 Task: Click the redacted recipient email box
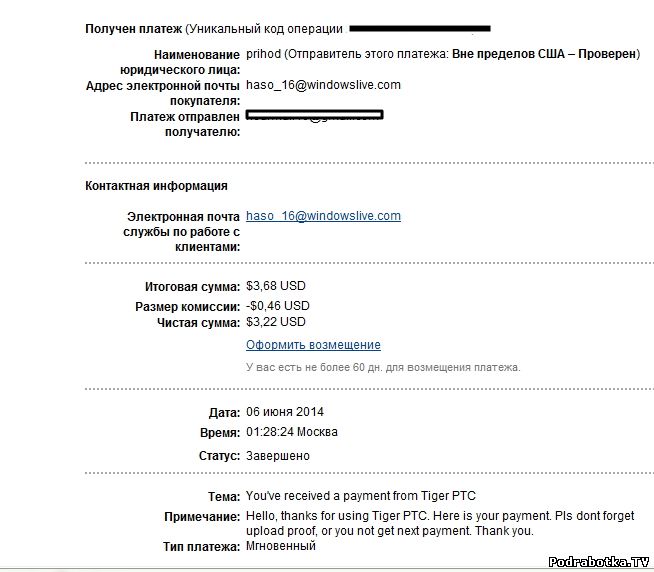pos(315,116)
